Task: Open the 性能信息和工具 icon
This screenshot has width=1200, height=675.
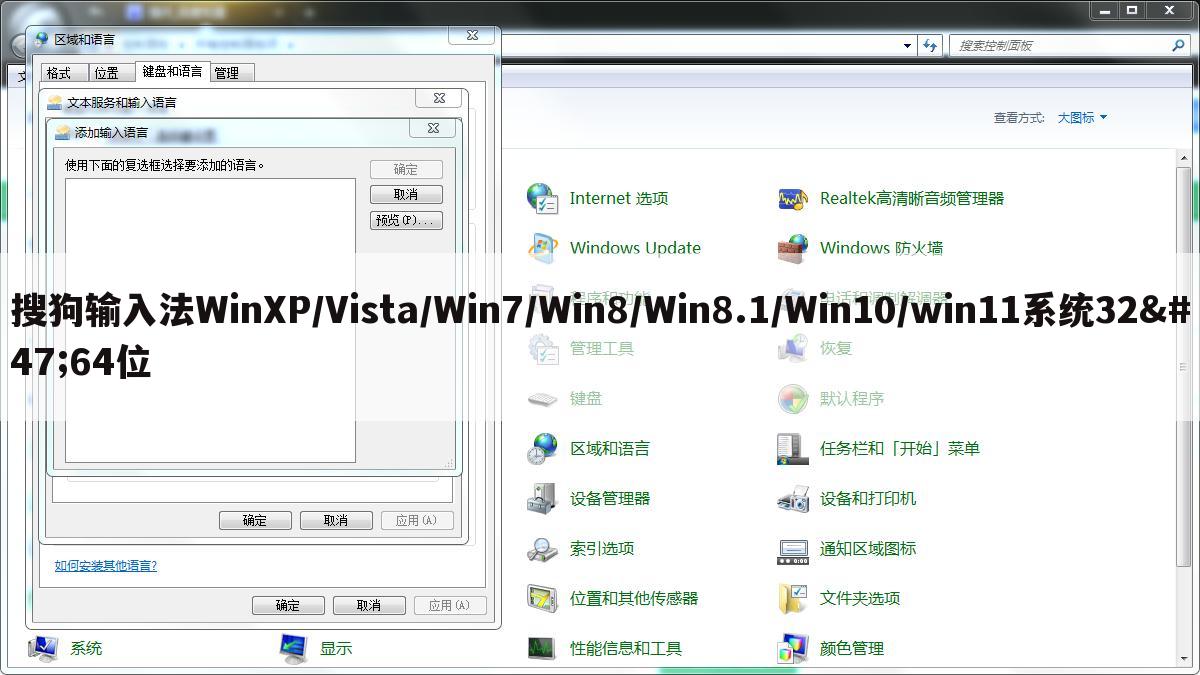Action: tap(542, 648)
